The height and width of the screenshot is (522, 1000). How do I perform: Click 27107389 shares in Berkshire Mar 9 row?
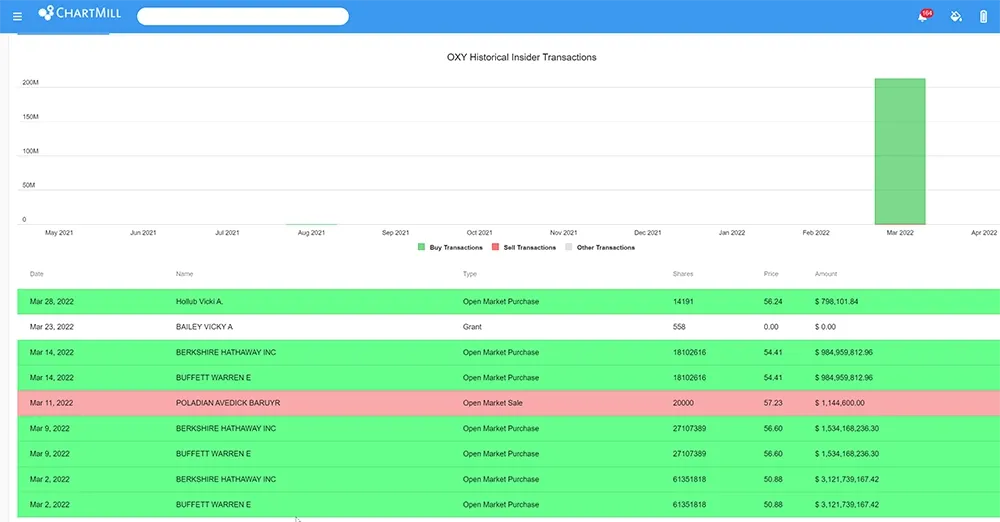(689, 429)
